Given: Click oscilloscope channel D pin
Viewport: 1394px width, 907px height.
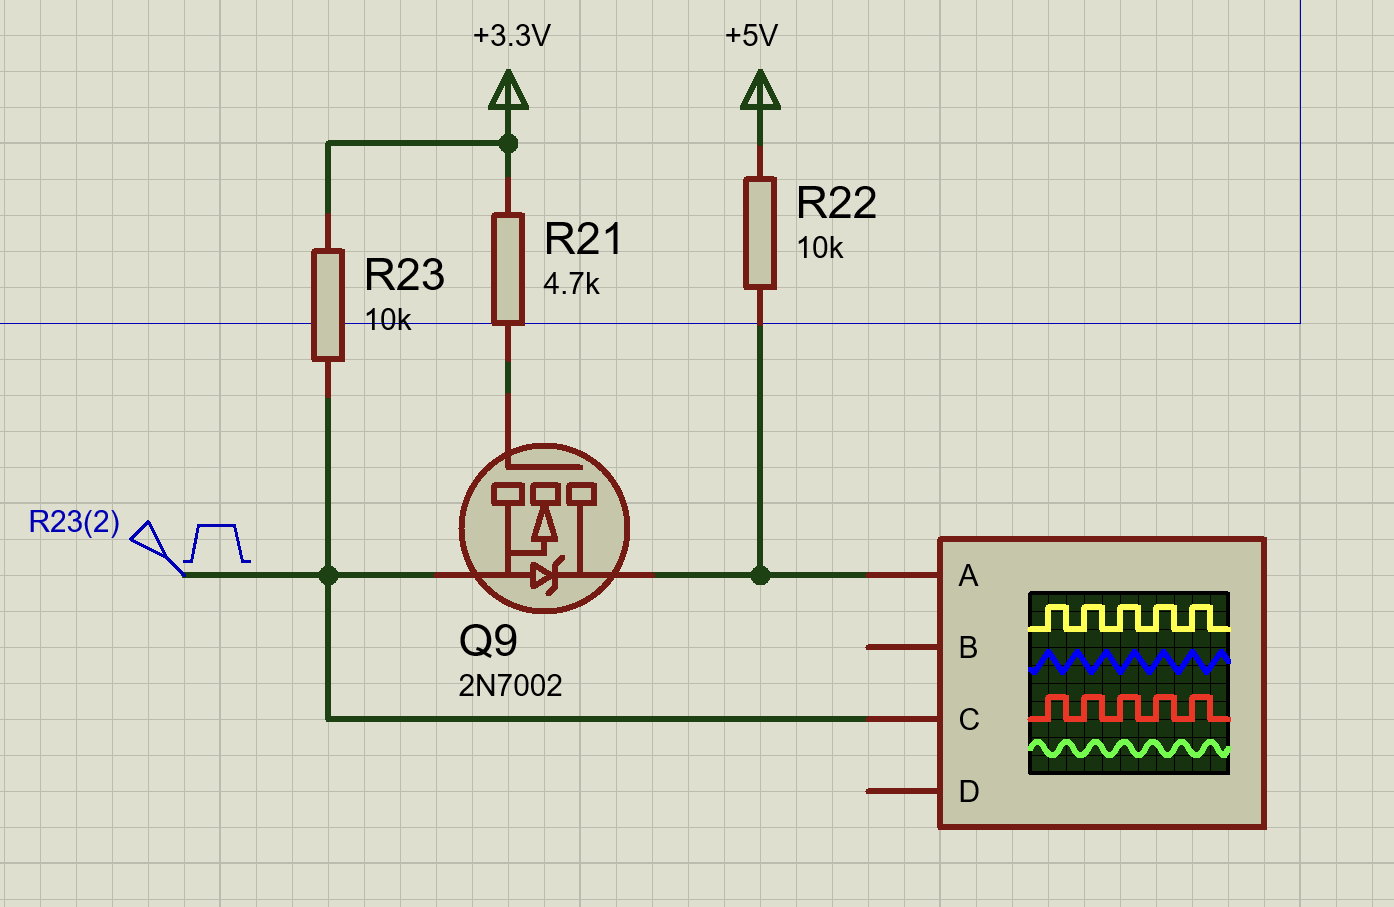Looking at the screenshot, I should coord(902,791).
